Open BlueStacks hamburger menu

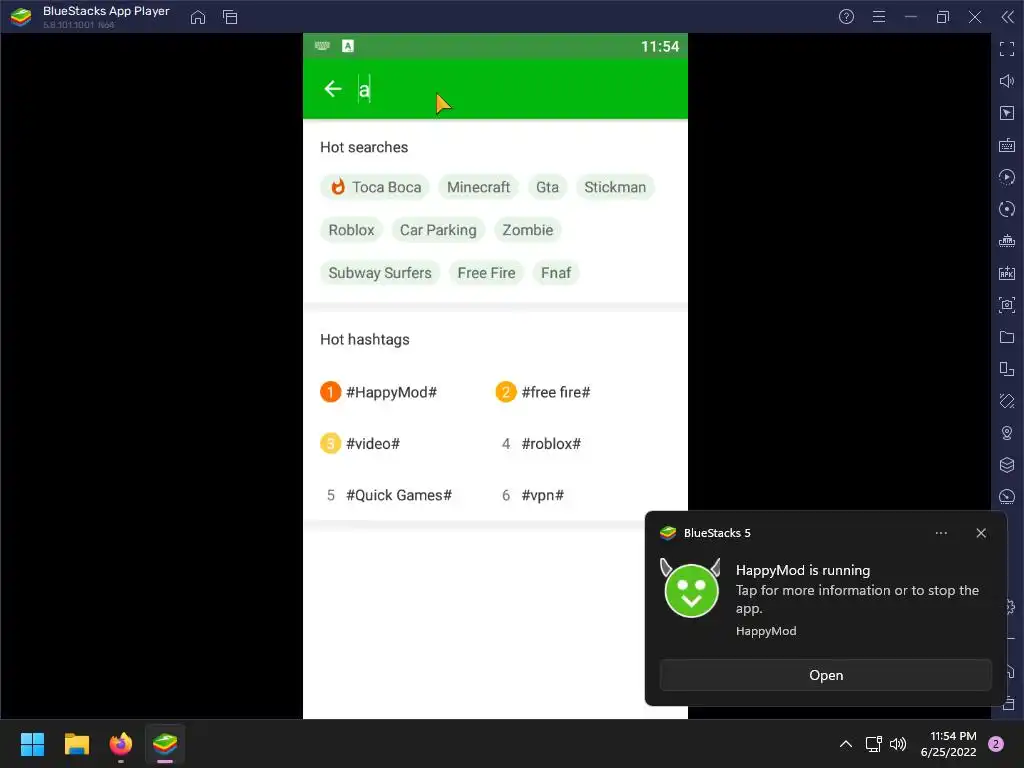(879, 17)
